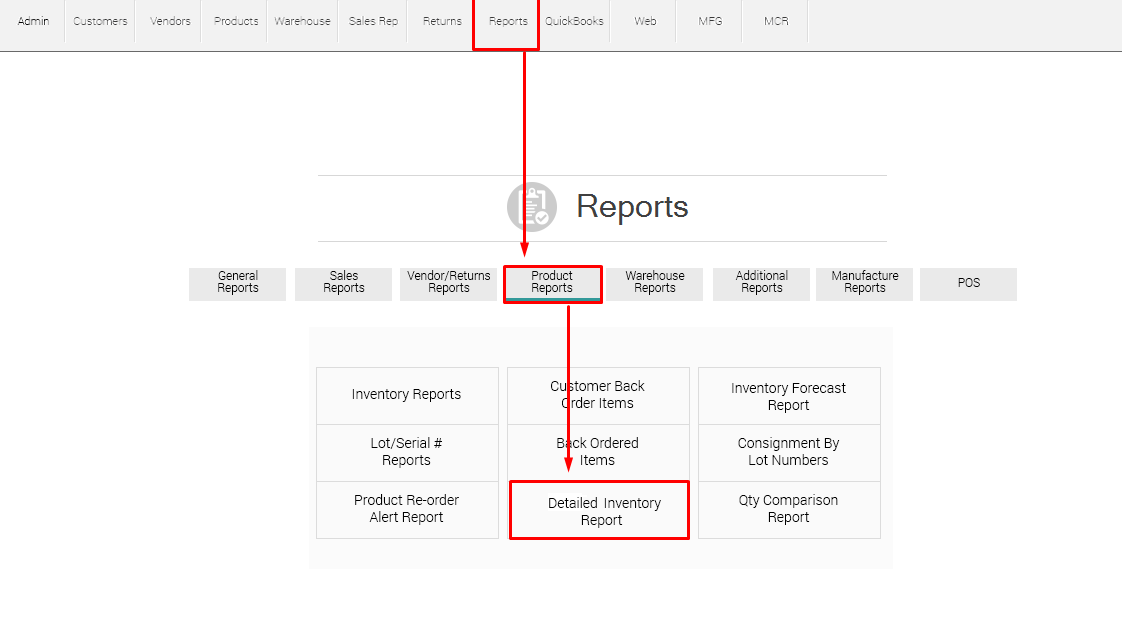Open the Warehouse menu
This screenshot has height=623, width=1122.
(x=302, y=20)
